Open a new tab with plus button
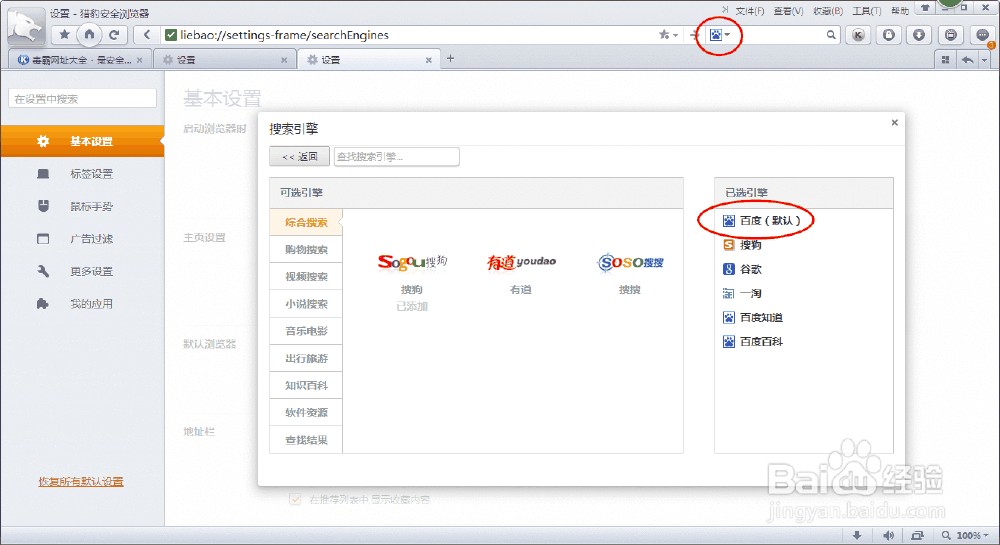This screenshot has height=545, width=1000. pyautogui.click(x=450, y=59)
